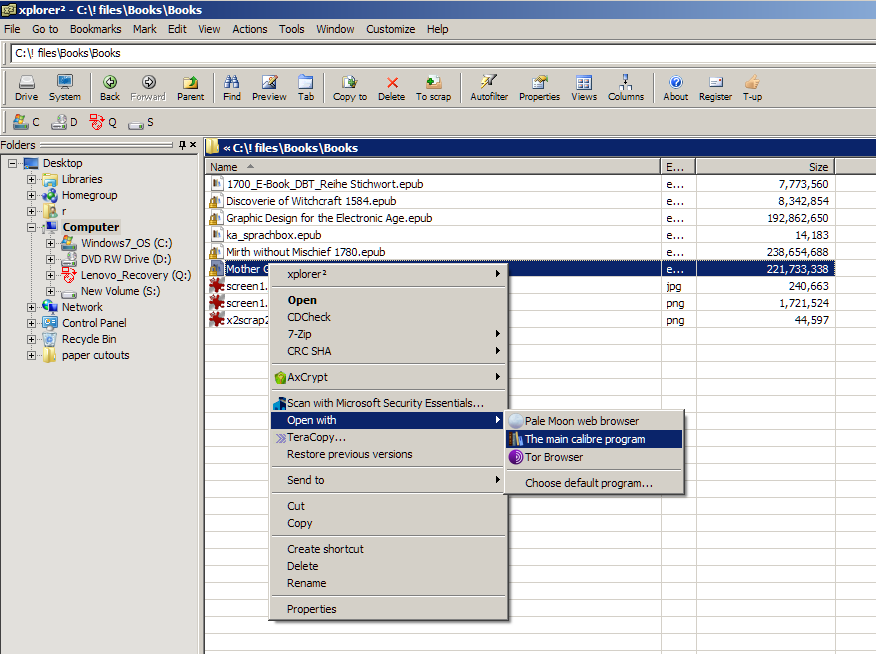The width and height of the screenshot is (876, 654).
Task: Choose The main calibre program
Action: pos(585,439)
